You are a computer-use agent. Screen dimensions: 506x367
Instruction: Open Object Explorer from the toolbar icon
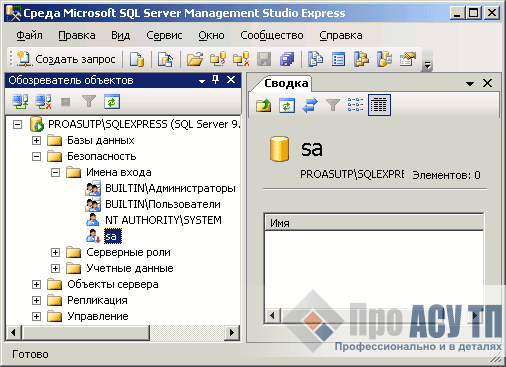click(361, 59)
